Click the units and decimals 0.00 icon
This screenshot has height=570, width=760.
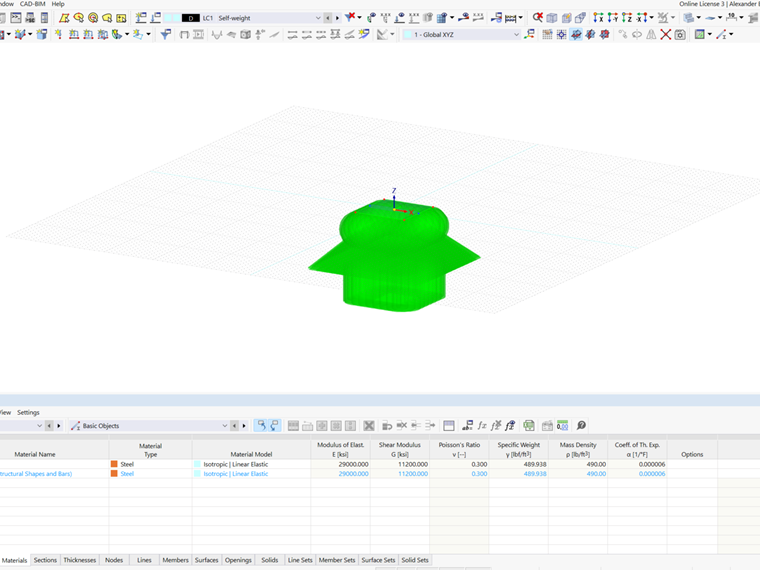coord(562,426)
